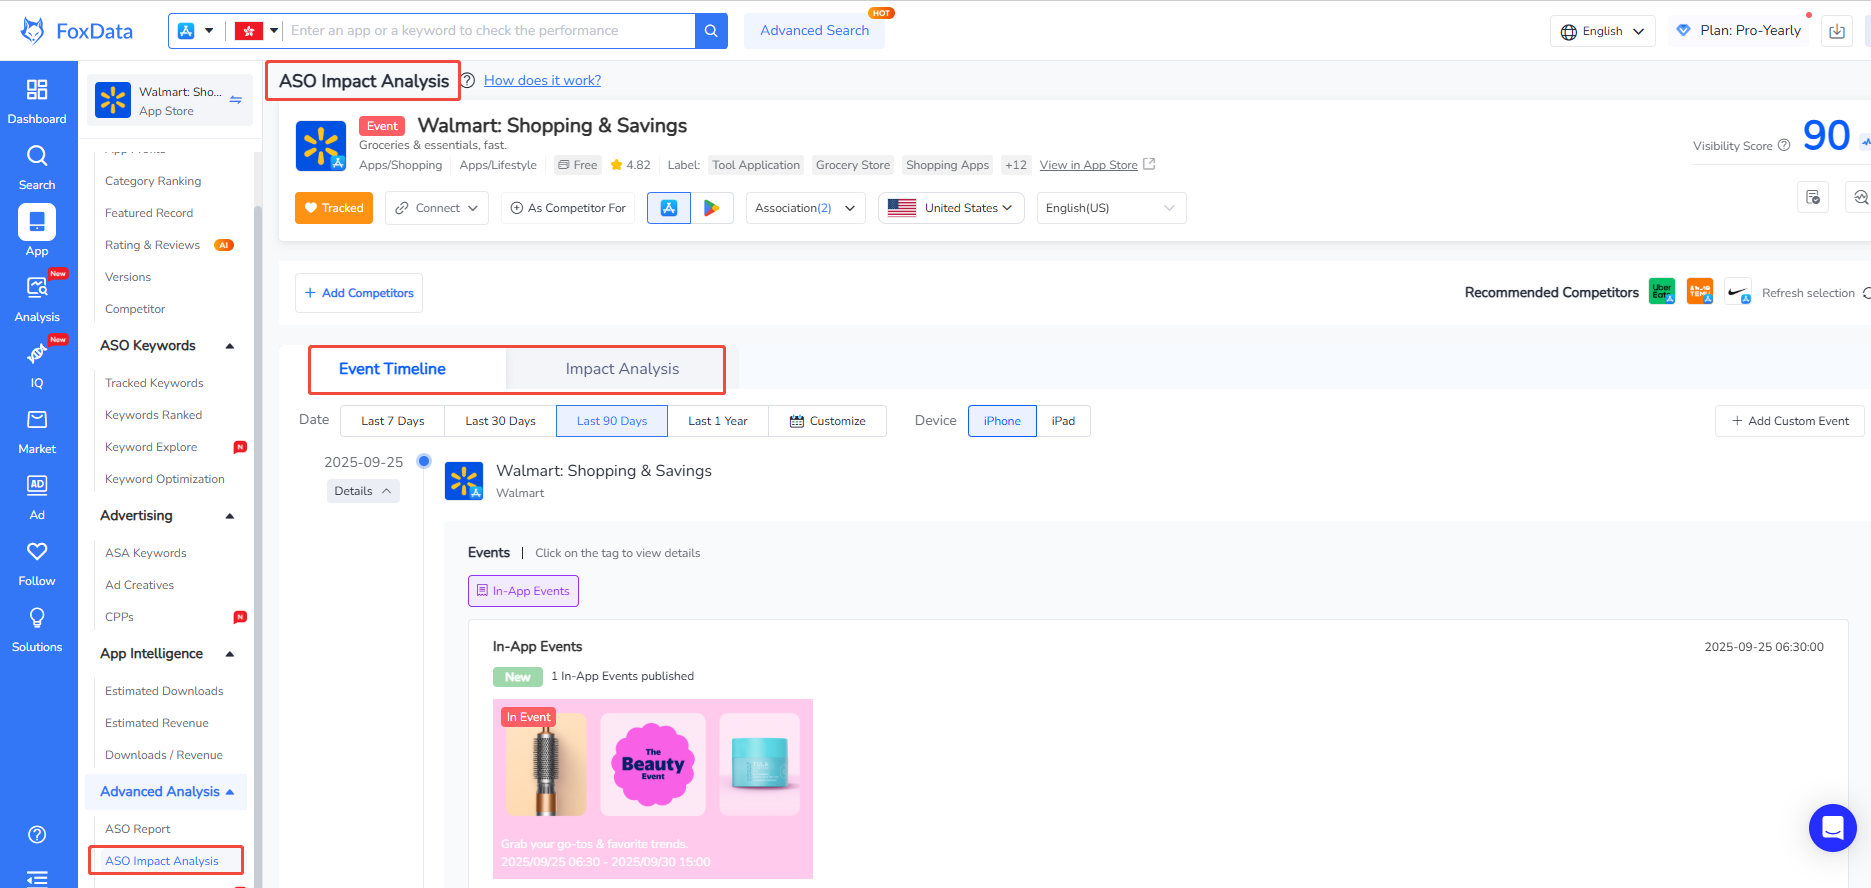Image resolution: width=1871 pixels, height=888 pixels.
Task: Open the How does it work link
Action: pyautogui.click(x=542, y=81)
